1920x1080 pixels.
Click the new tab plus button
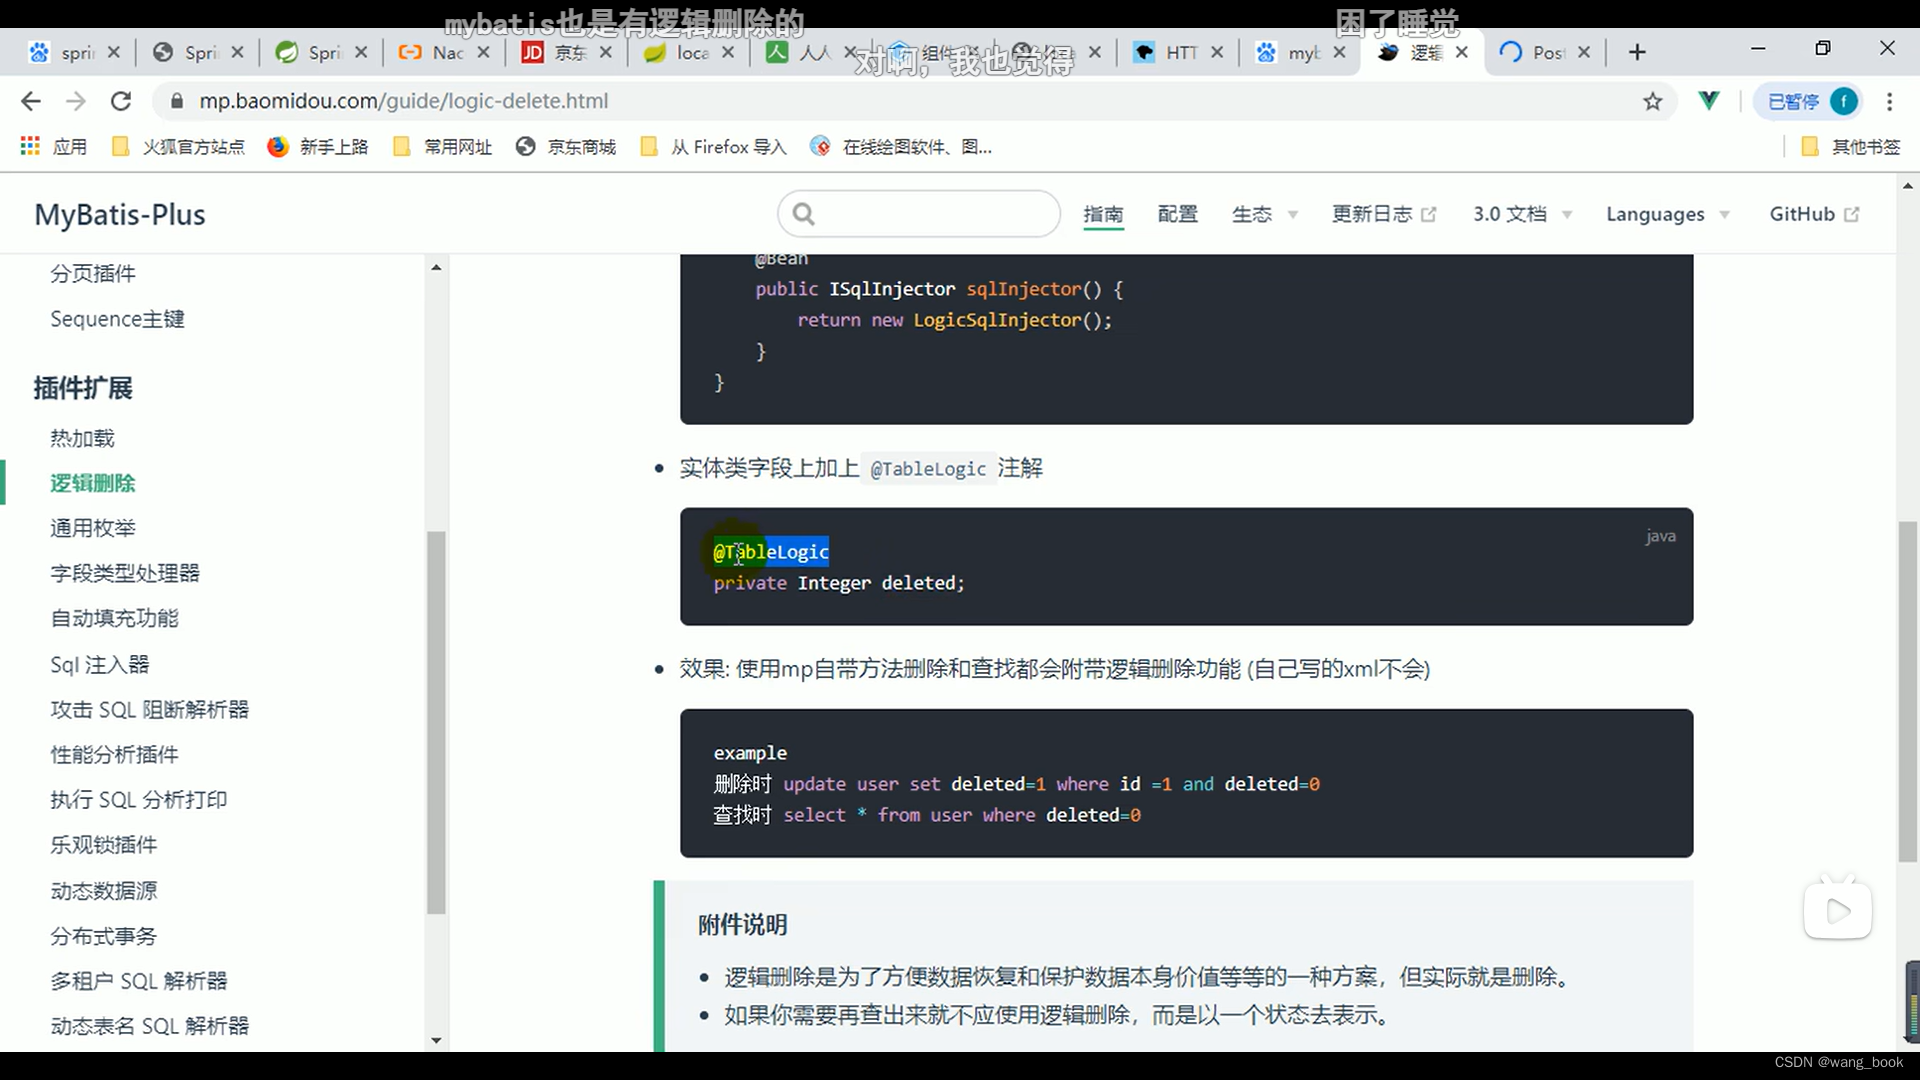[x=1637, y=52]
